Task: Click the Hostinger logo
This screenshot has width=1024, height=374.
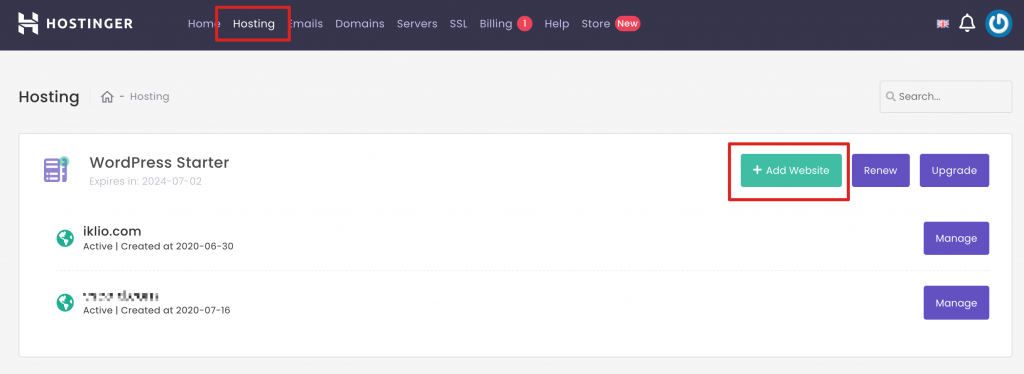Action: click(x=75, y=23)
